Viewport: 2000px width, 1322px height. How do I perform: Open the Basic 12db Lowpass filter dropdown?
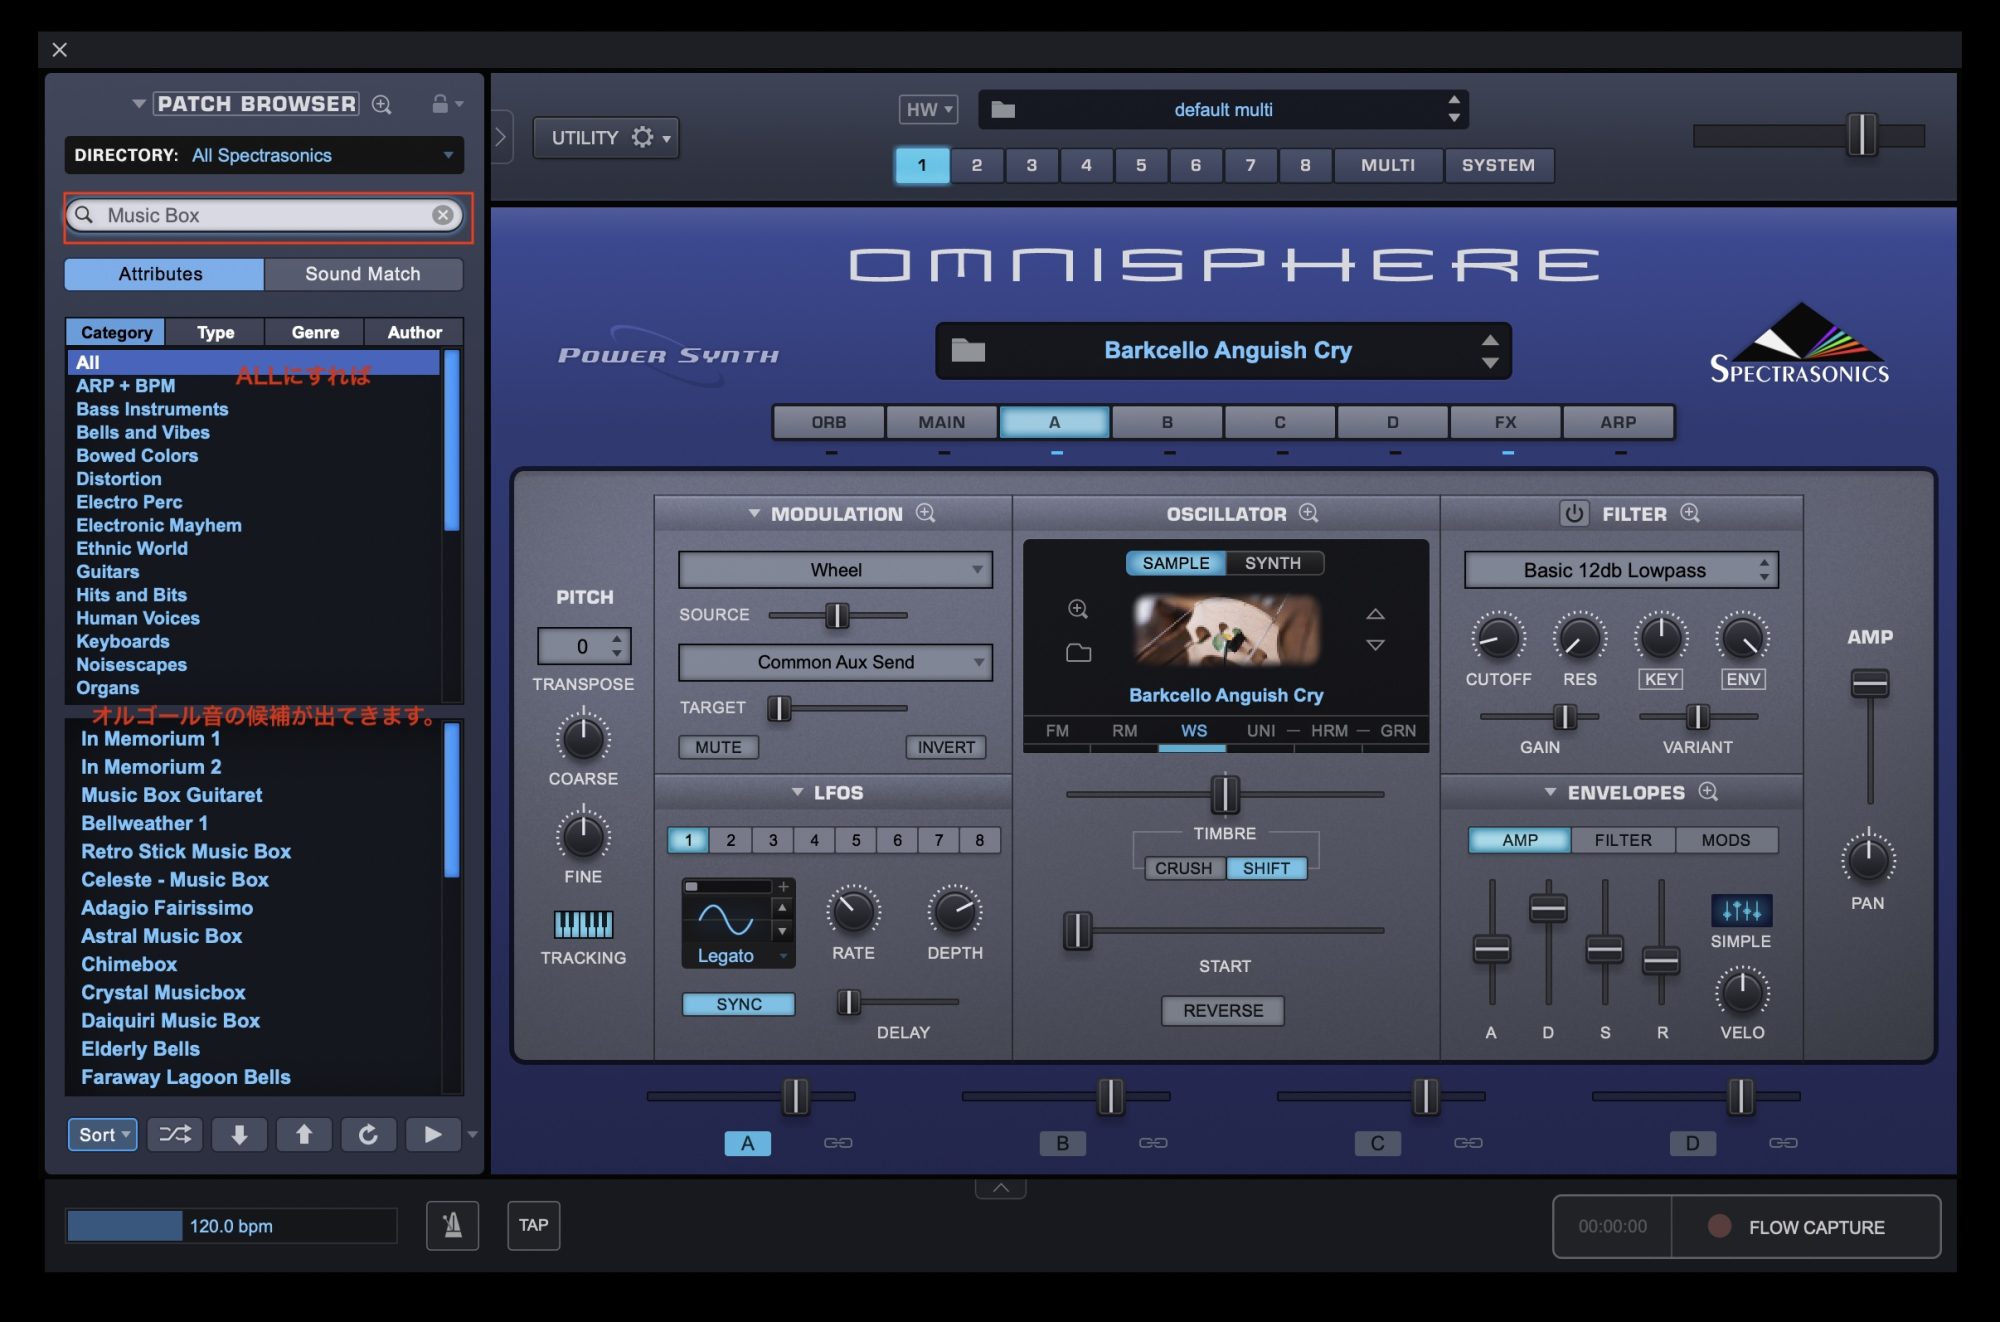[x=1621, y=570]
